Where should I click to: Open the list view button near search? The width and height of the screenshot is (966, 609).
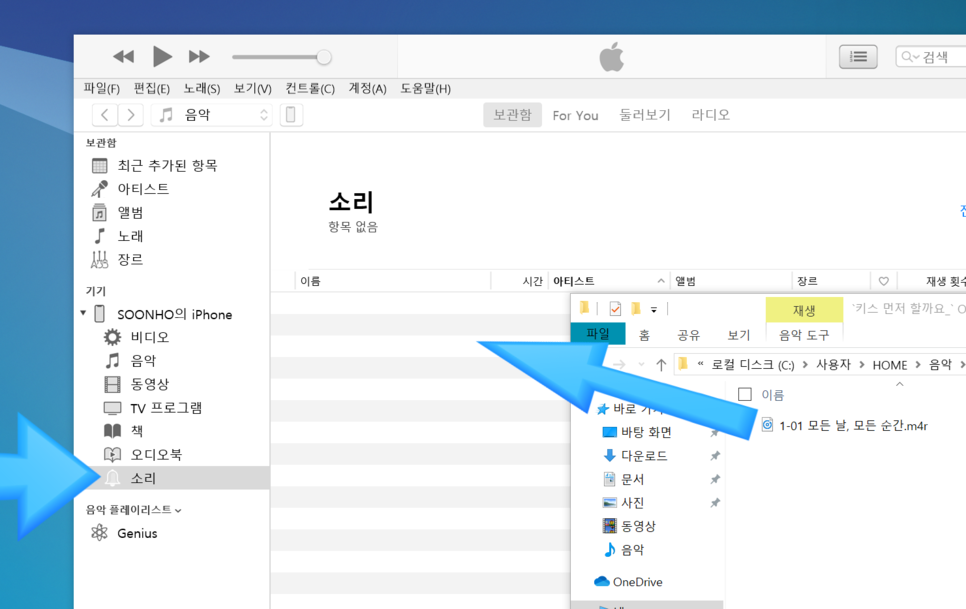pyautogui.click(x=858, y=57)
